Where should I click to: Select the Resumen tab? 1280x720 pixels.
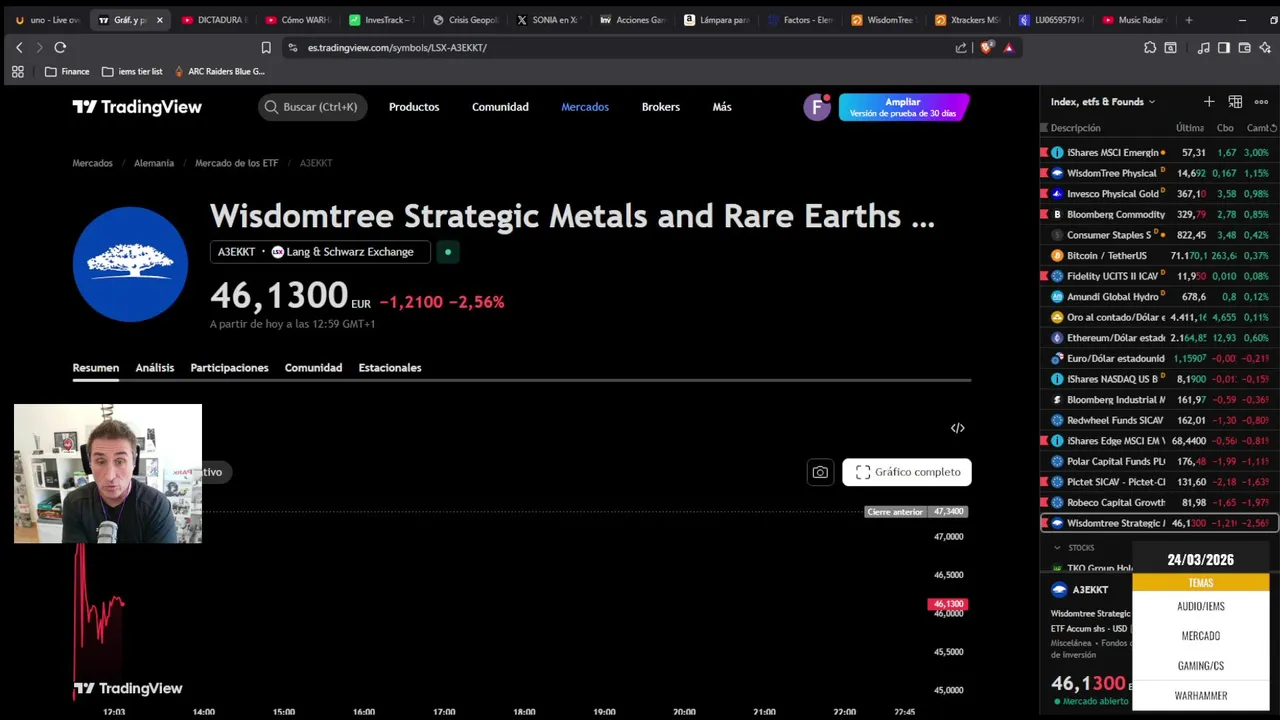95,368
